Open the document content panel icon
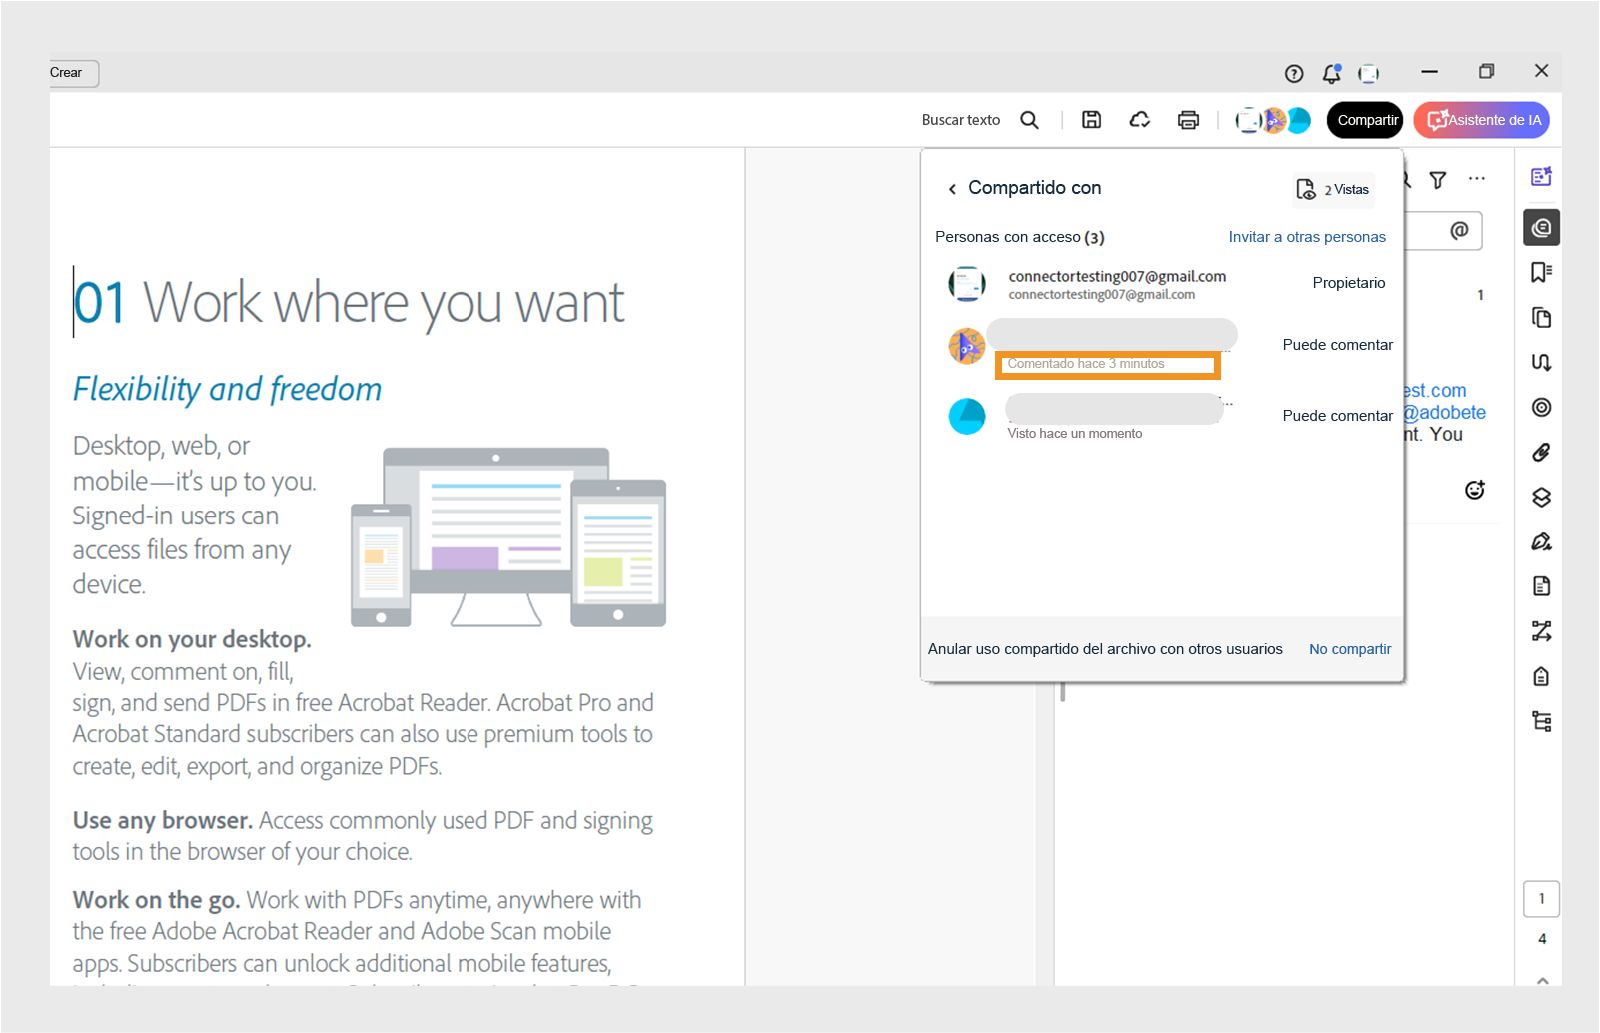 (x=1541, y=586)
